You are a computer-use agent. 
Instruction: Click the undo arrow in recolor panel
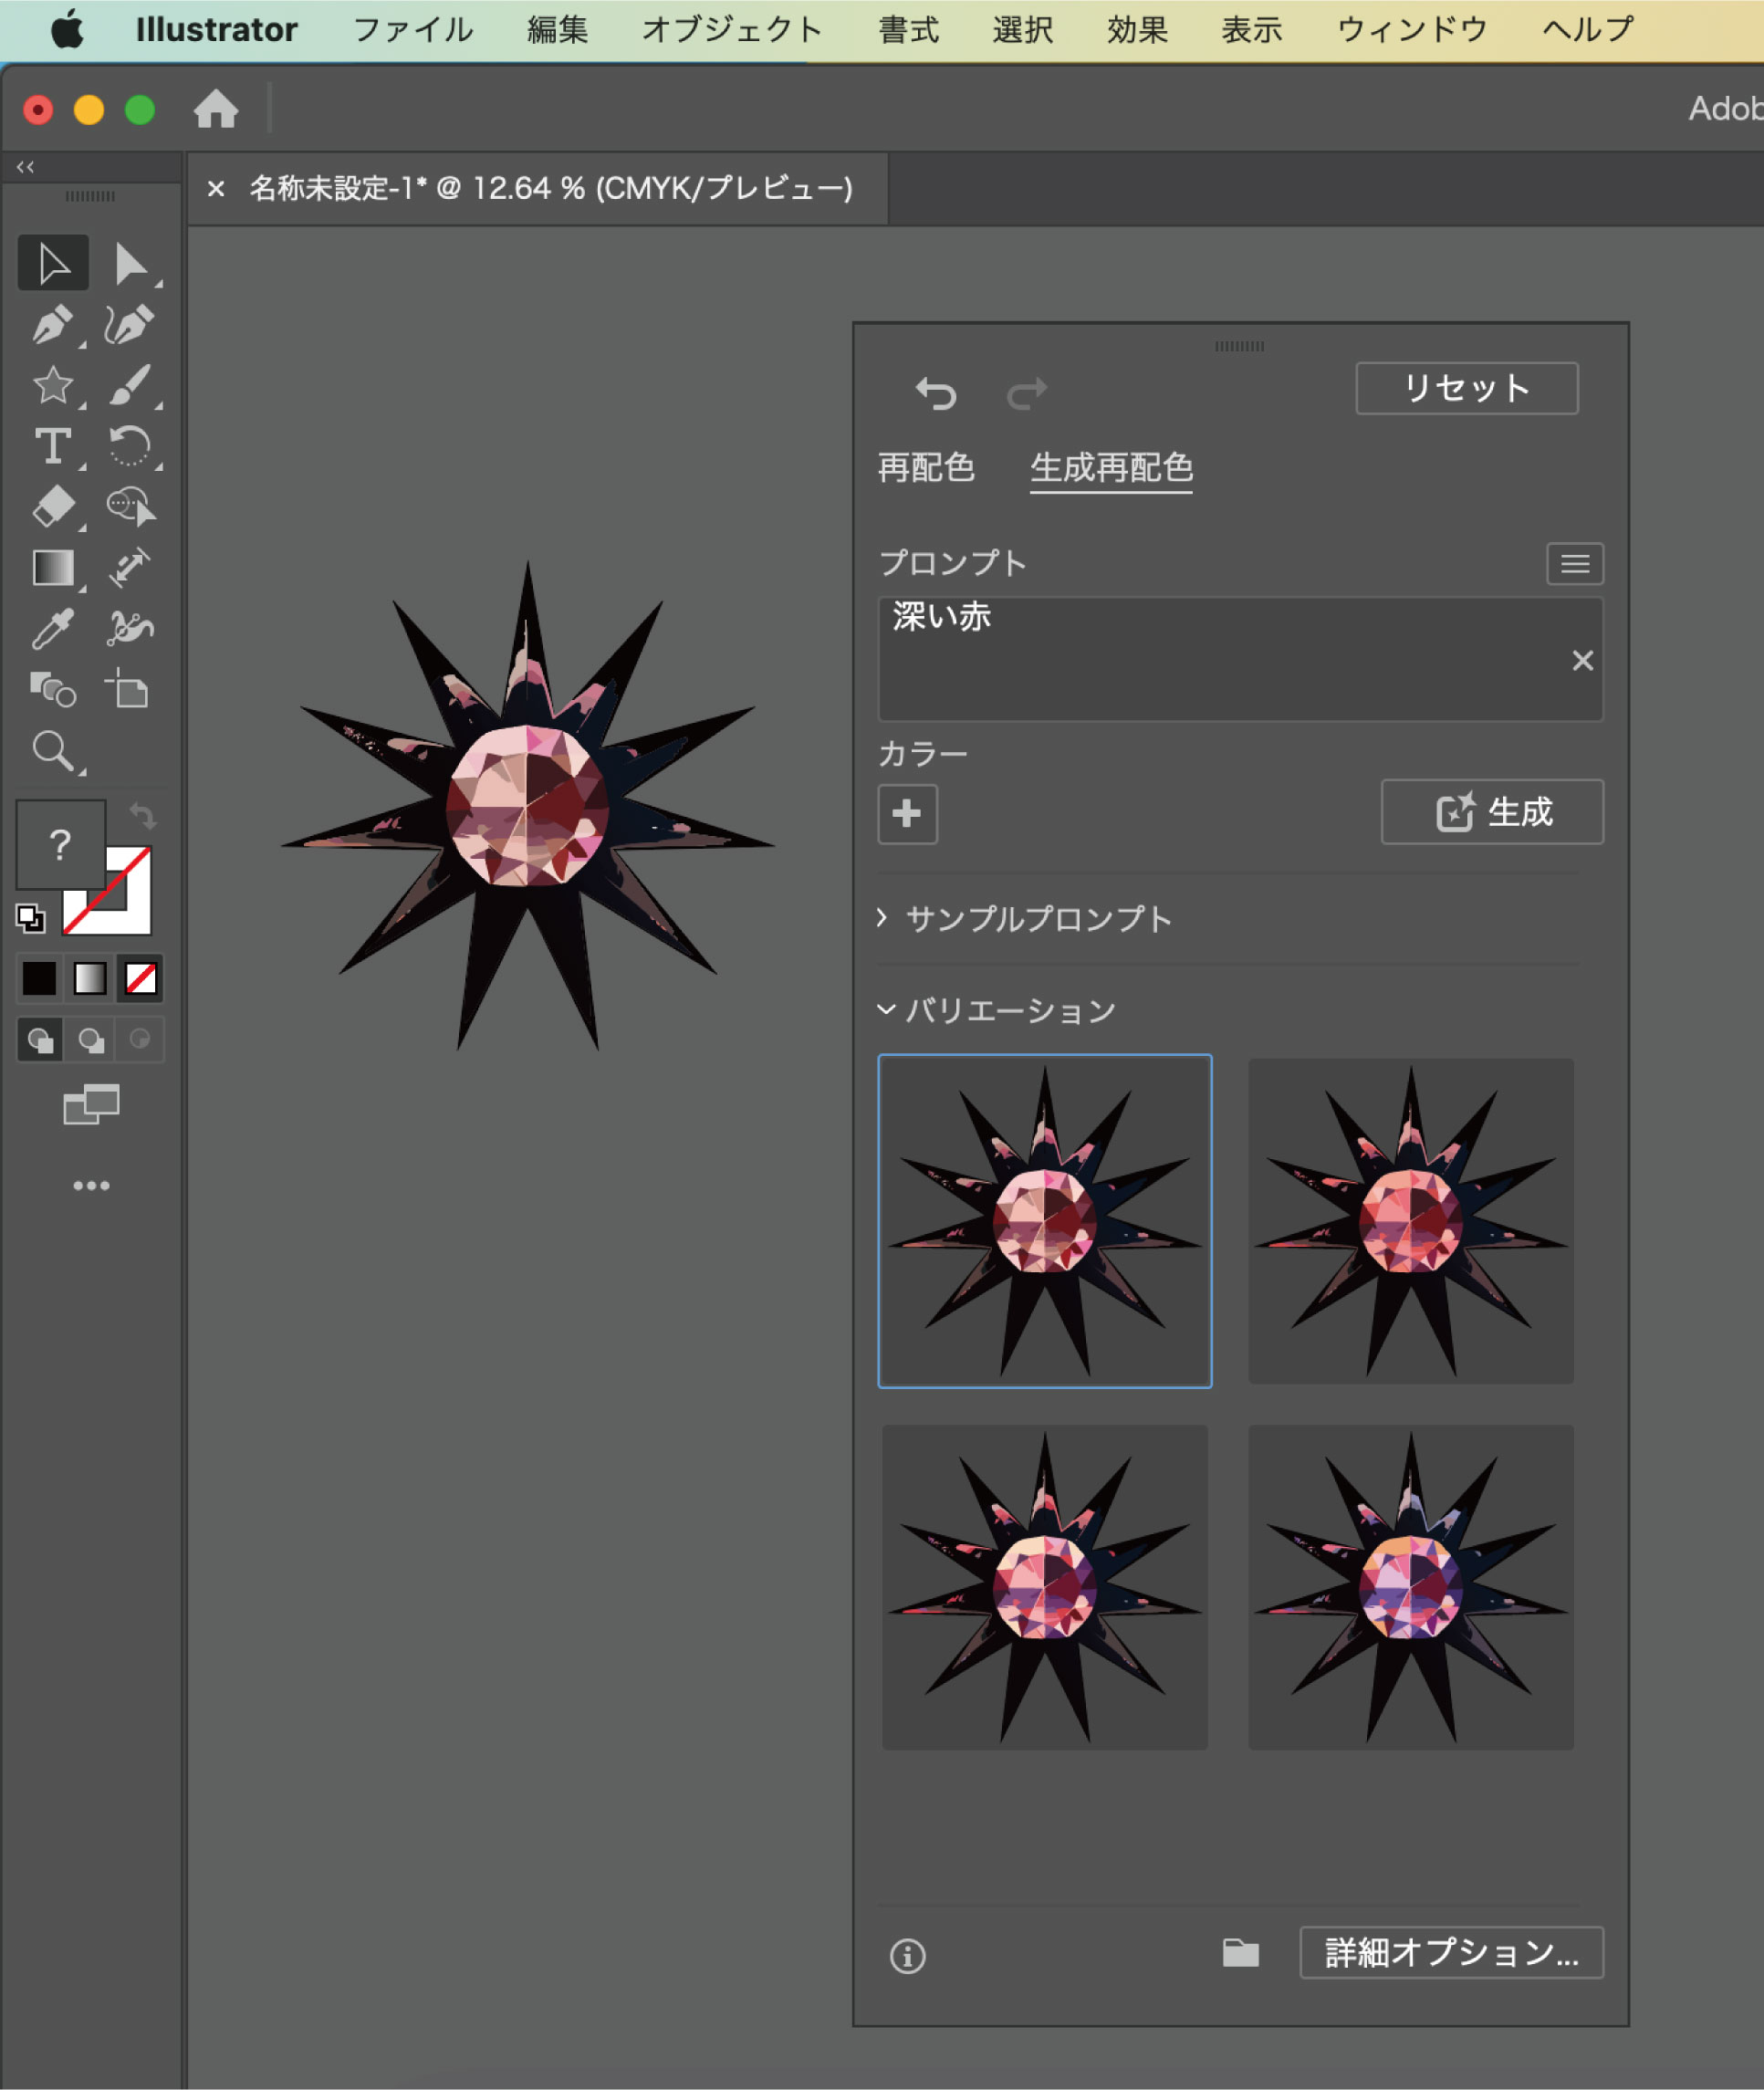pos(936,393)
